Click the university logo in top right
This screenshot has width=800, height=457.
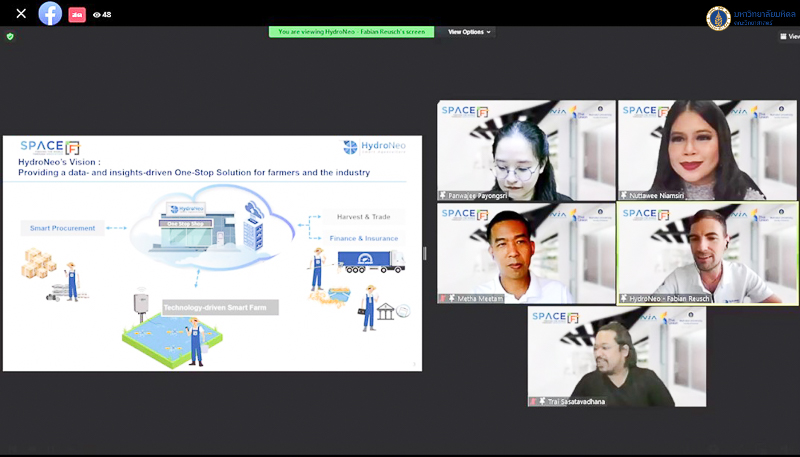coord(718,18)
